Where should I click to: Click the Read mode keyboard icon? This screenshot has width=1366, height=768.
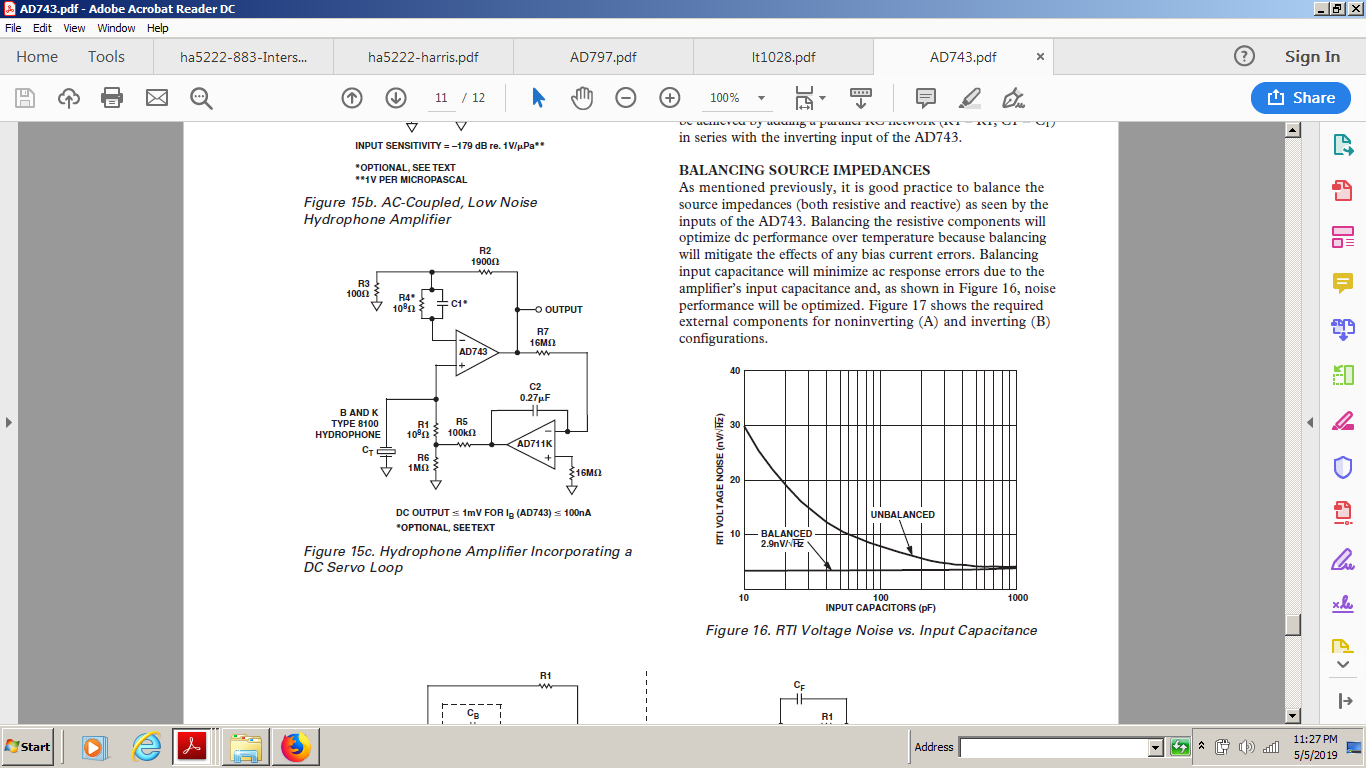coord(861,98)
